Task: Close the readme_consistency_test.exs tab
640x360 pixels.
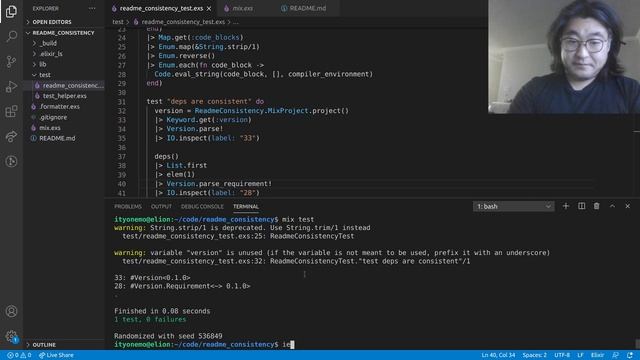Action: click(209, 8)
